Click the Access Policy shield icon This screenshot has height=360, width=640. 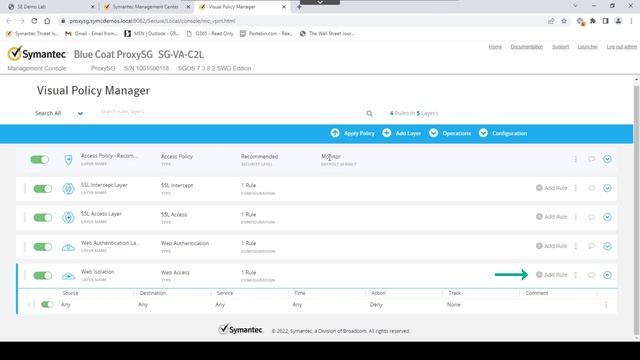[68, 160]
